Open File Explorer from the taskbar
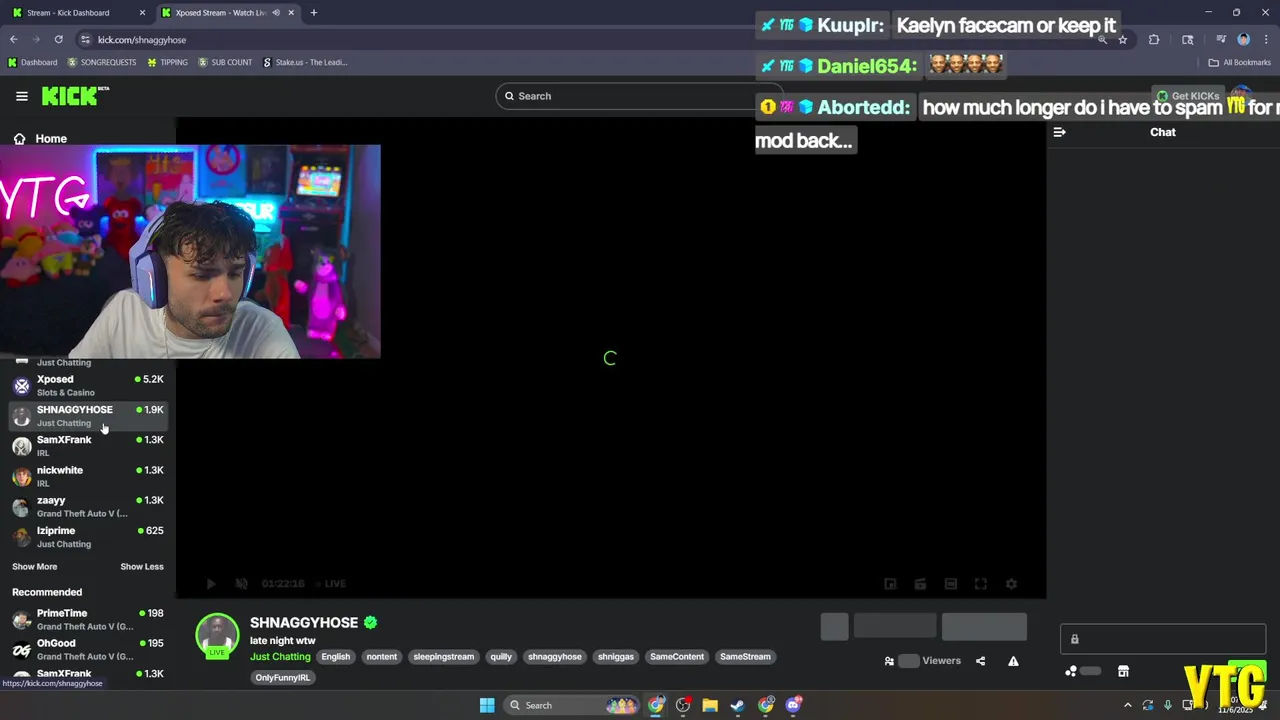Image resolution: width=1280 pixels, height=720 pixels. click(710, 705)
